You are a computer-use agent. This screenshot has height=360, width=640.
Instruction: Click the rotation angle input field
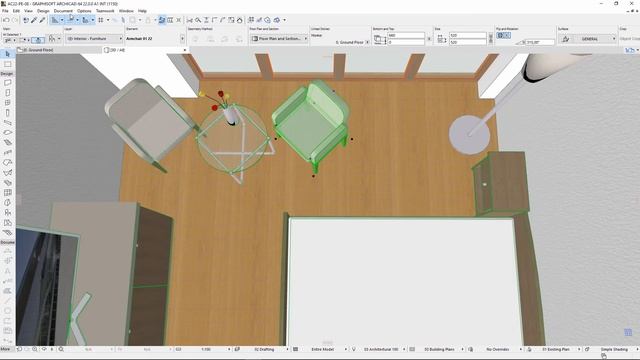[539, 42]
